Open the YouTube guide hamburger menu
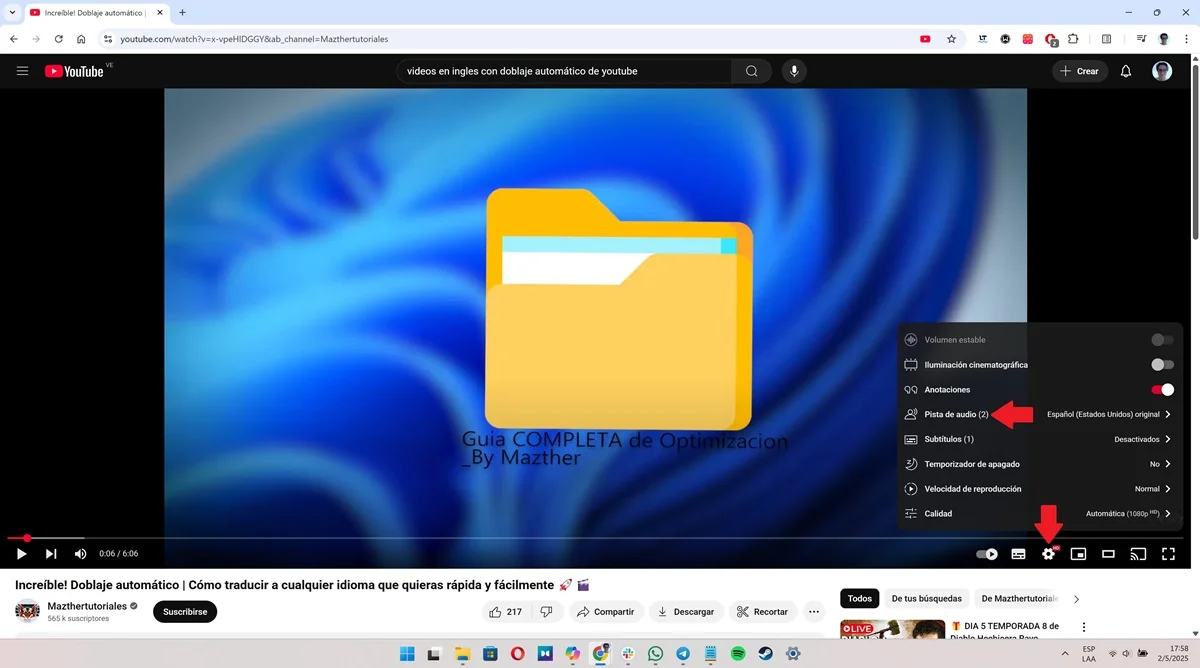This screenshot has height=668, width=1200. pyautogui.click(x=22, y=71)
